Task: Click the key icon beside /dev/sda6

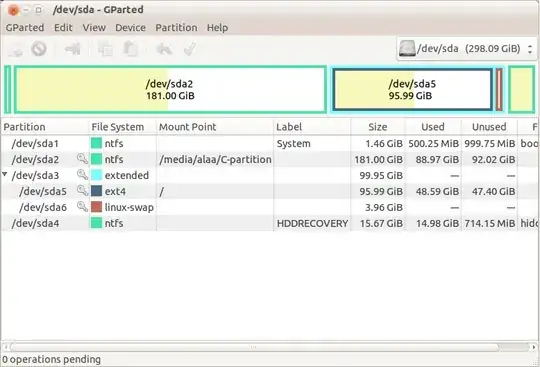Action: click(x=82, y=207)
